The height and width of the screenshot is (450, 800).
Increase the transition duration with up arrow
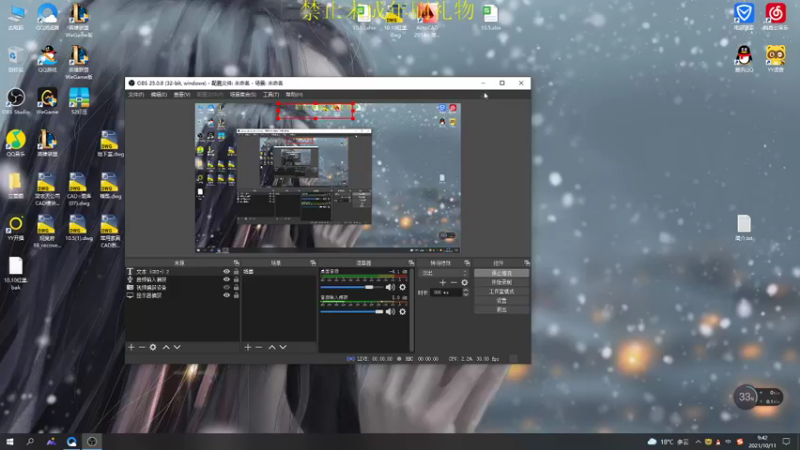point(465,290)
